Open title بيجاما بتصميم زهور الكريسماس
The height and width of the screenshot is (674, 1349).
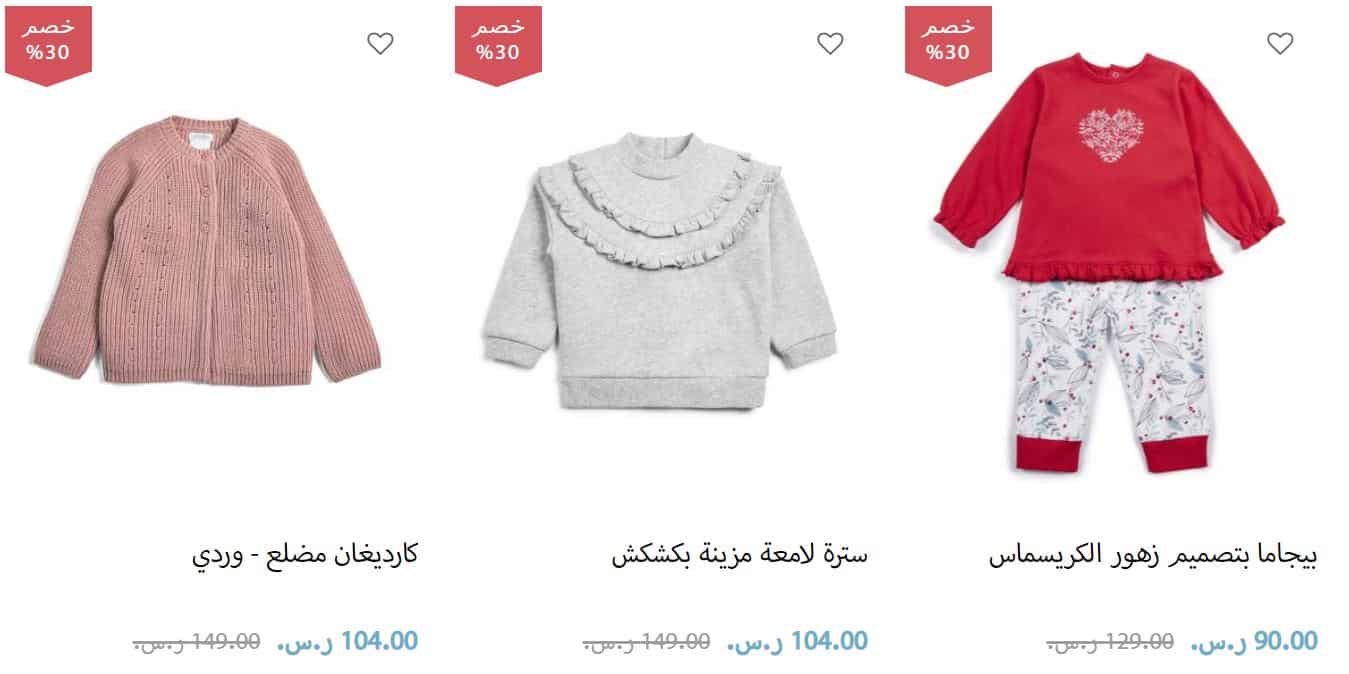point(1153,555)
